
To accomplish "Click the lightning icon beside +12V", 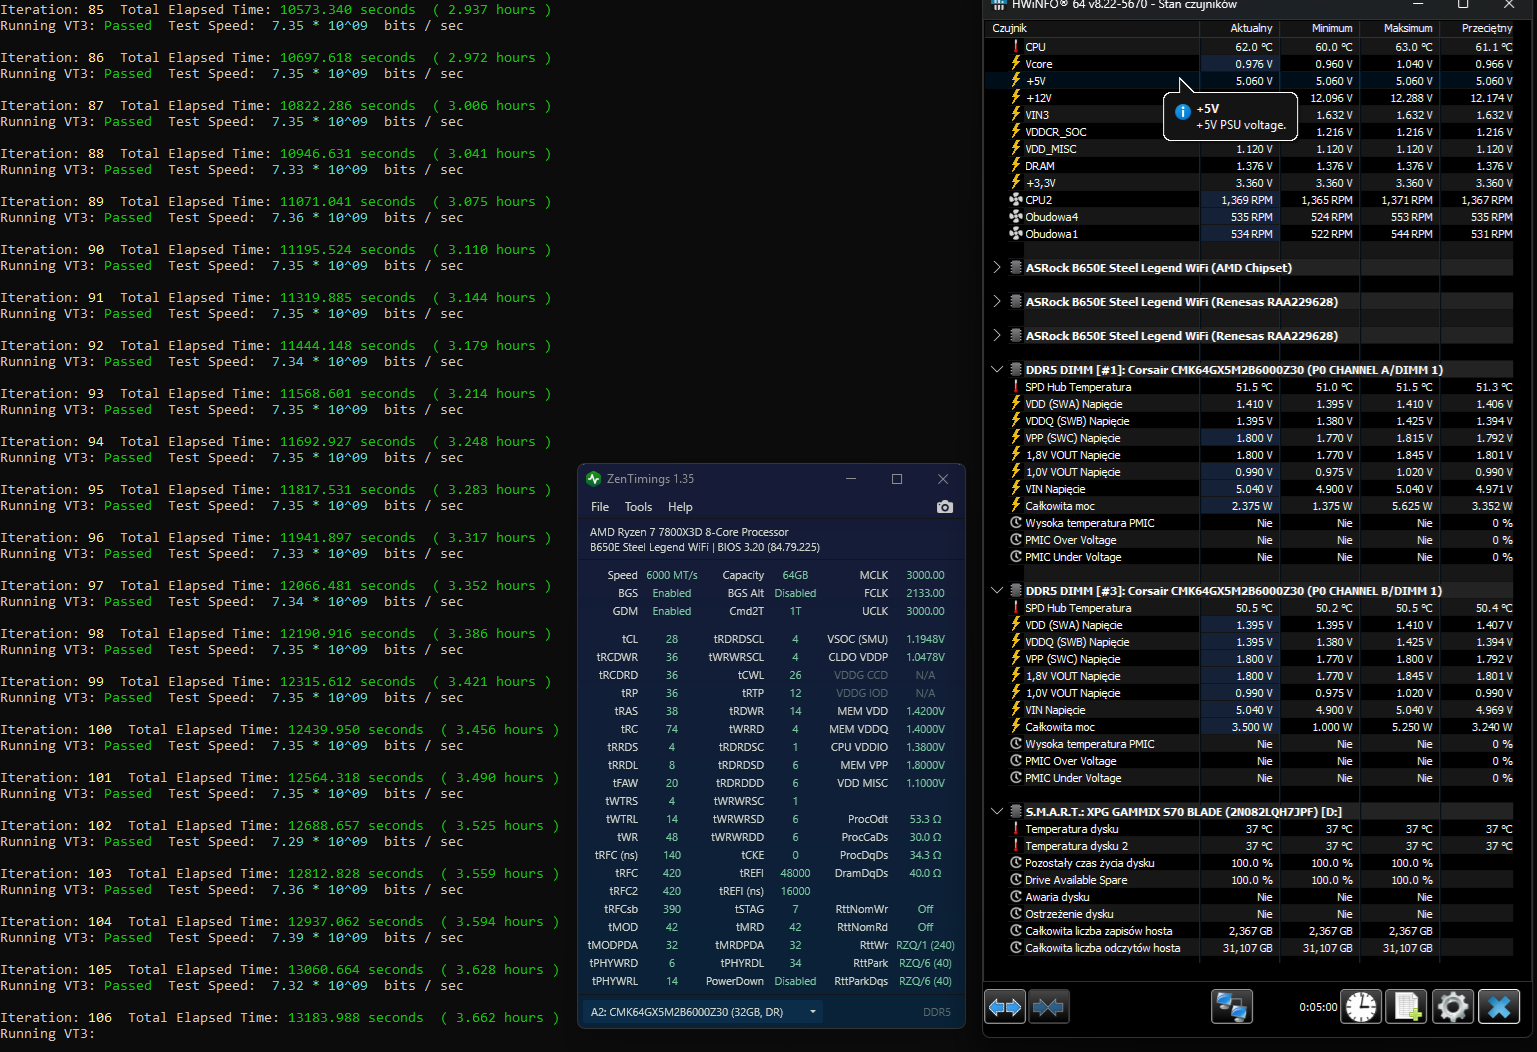I will 1016,98.
